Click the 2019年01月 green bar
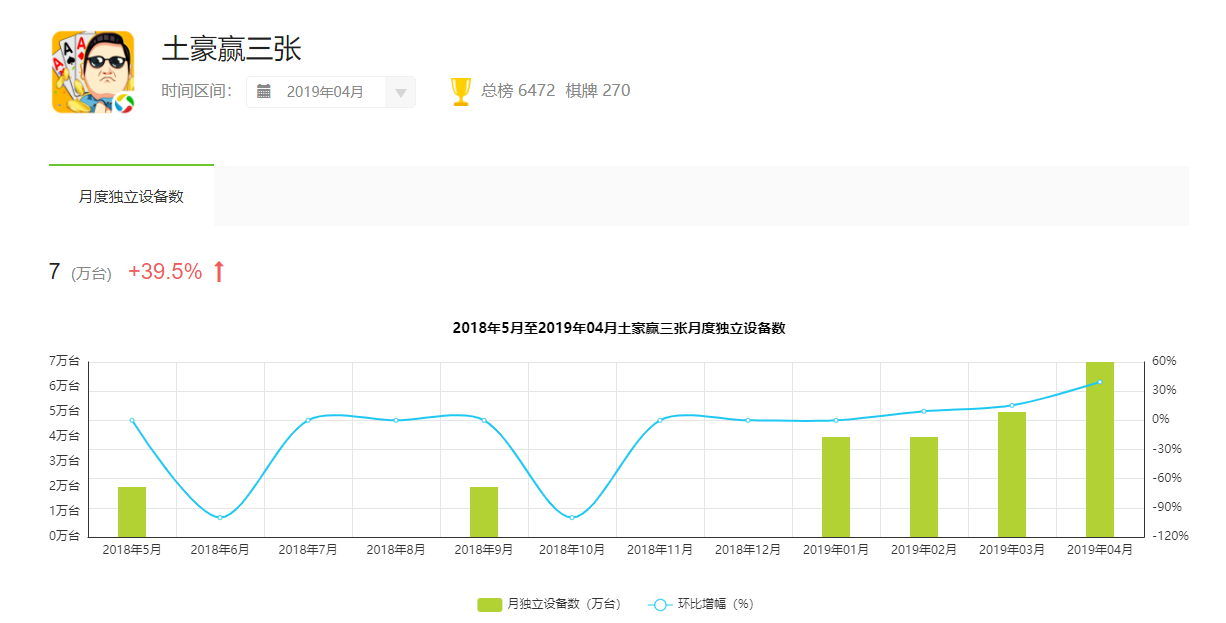Viewport: 1226px width, 623px height. click(x=836, y=487)
